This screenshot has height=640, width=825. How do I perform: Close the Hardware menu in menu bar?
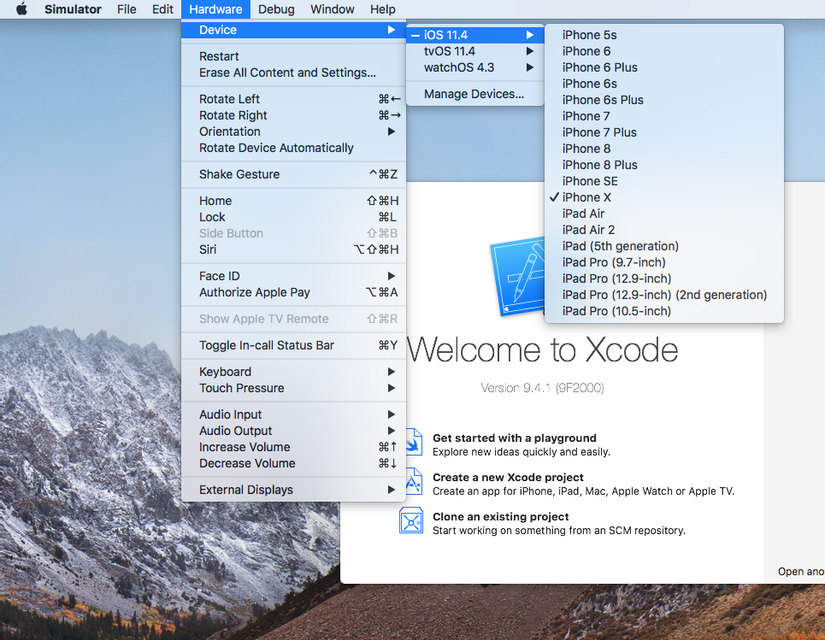[x=215, y=9]
